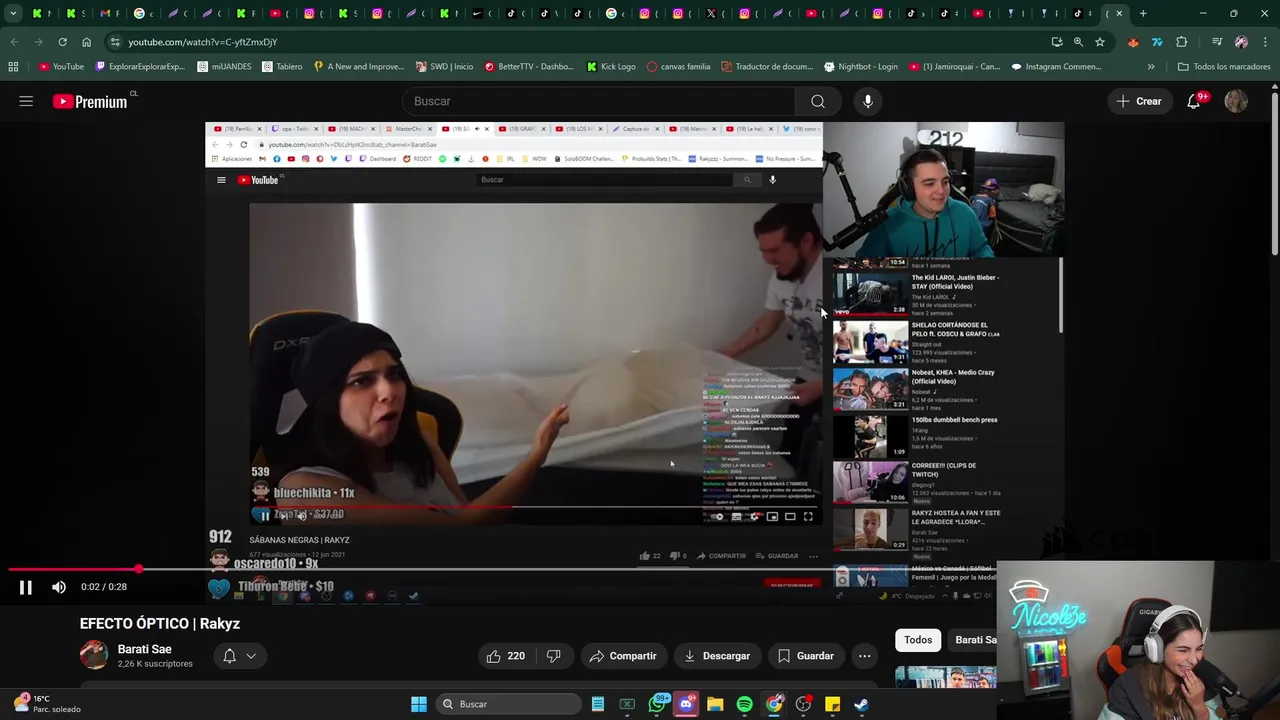This screenshot has width=1280, height=720.
Task: Pause the video playback
Action: click(26, 587)
